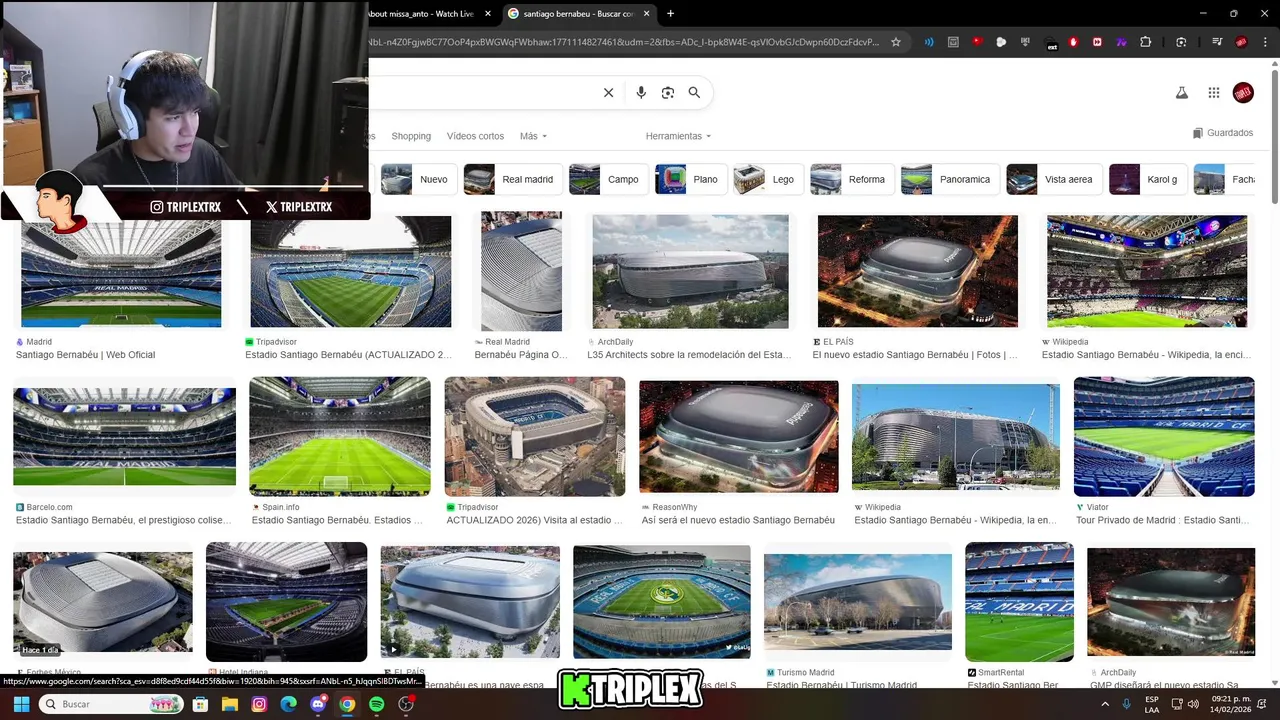Image resolution: width=1280 pixels, height=720 pixels.
Task: Click the blue sound-wave extension icon
Action: pos(929,42)
